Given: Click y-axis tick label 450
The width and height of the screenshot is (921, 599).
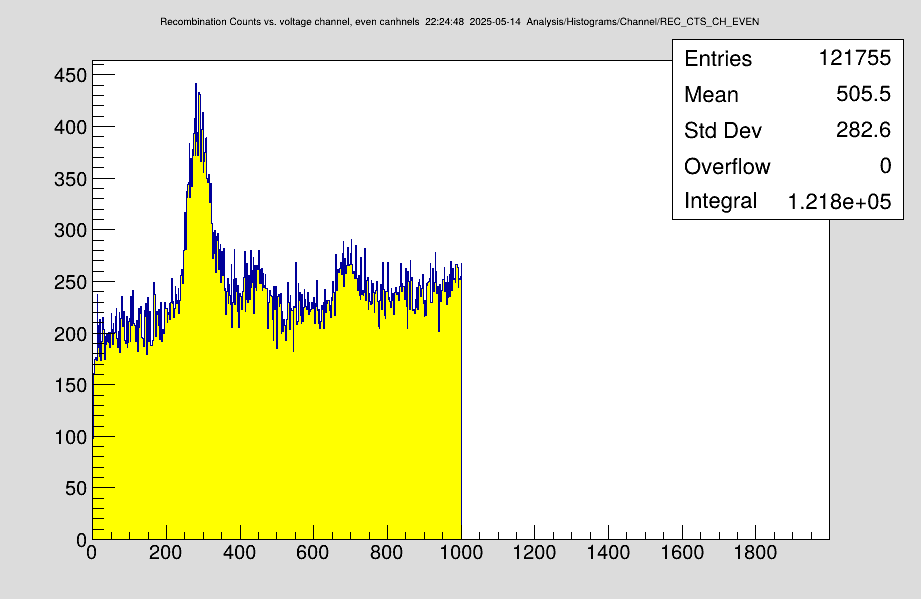Looking at the screenshot, I should (68, 76).
